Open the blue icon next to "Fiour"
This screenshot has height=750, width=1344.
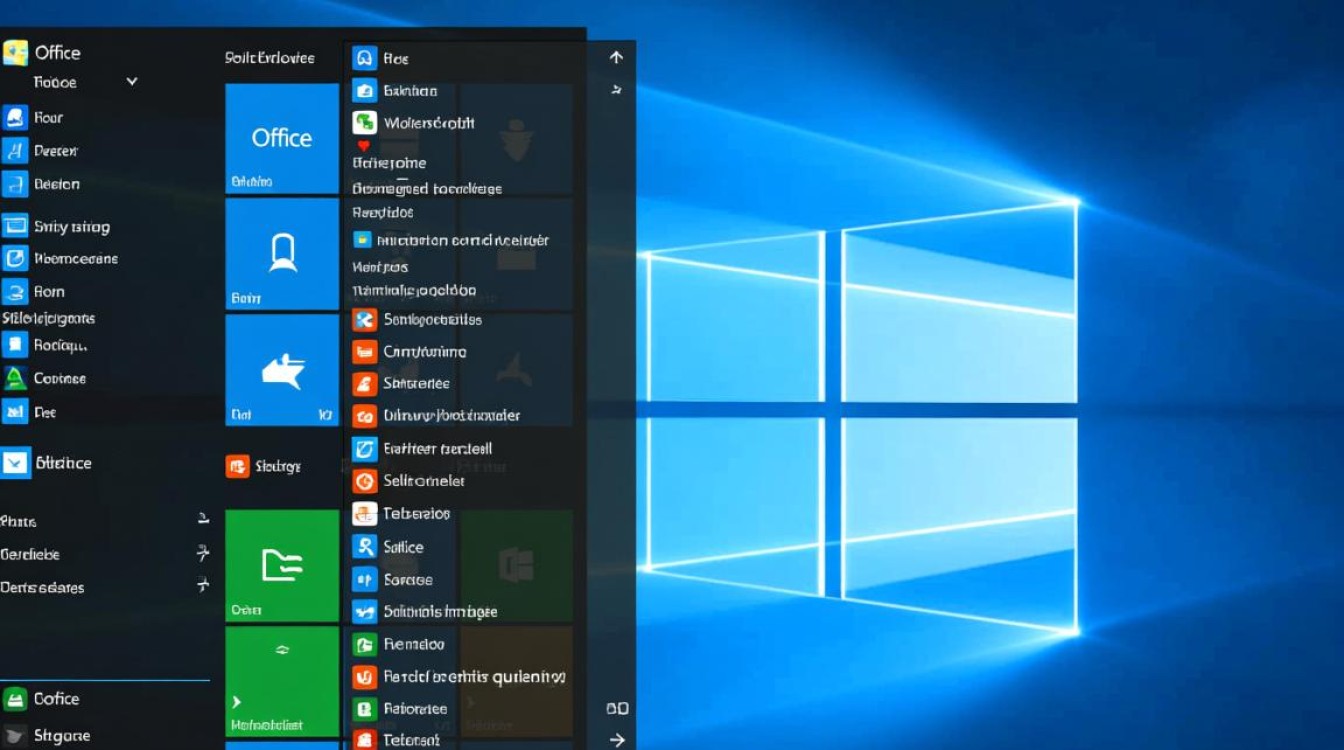coord(15,118)
